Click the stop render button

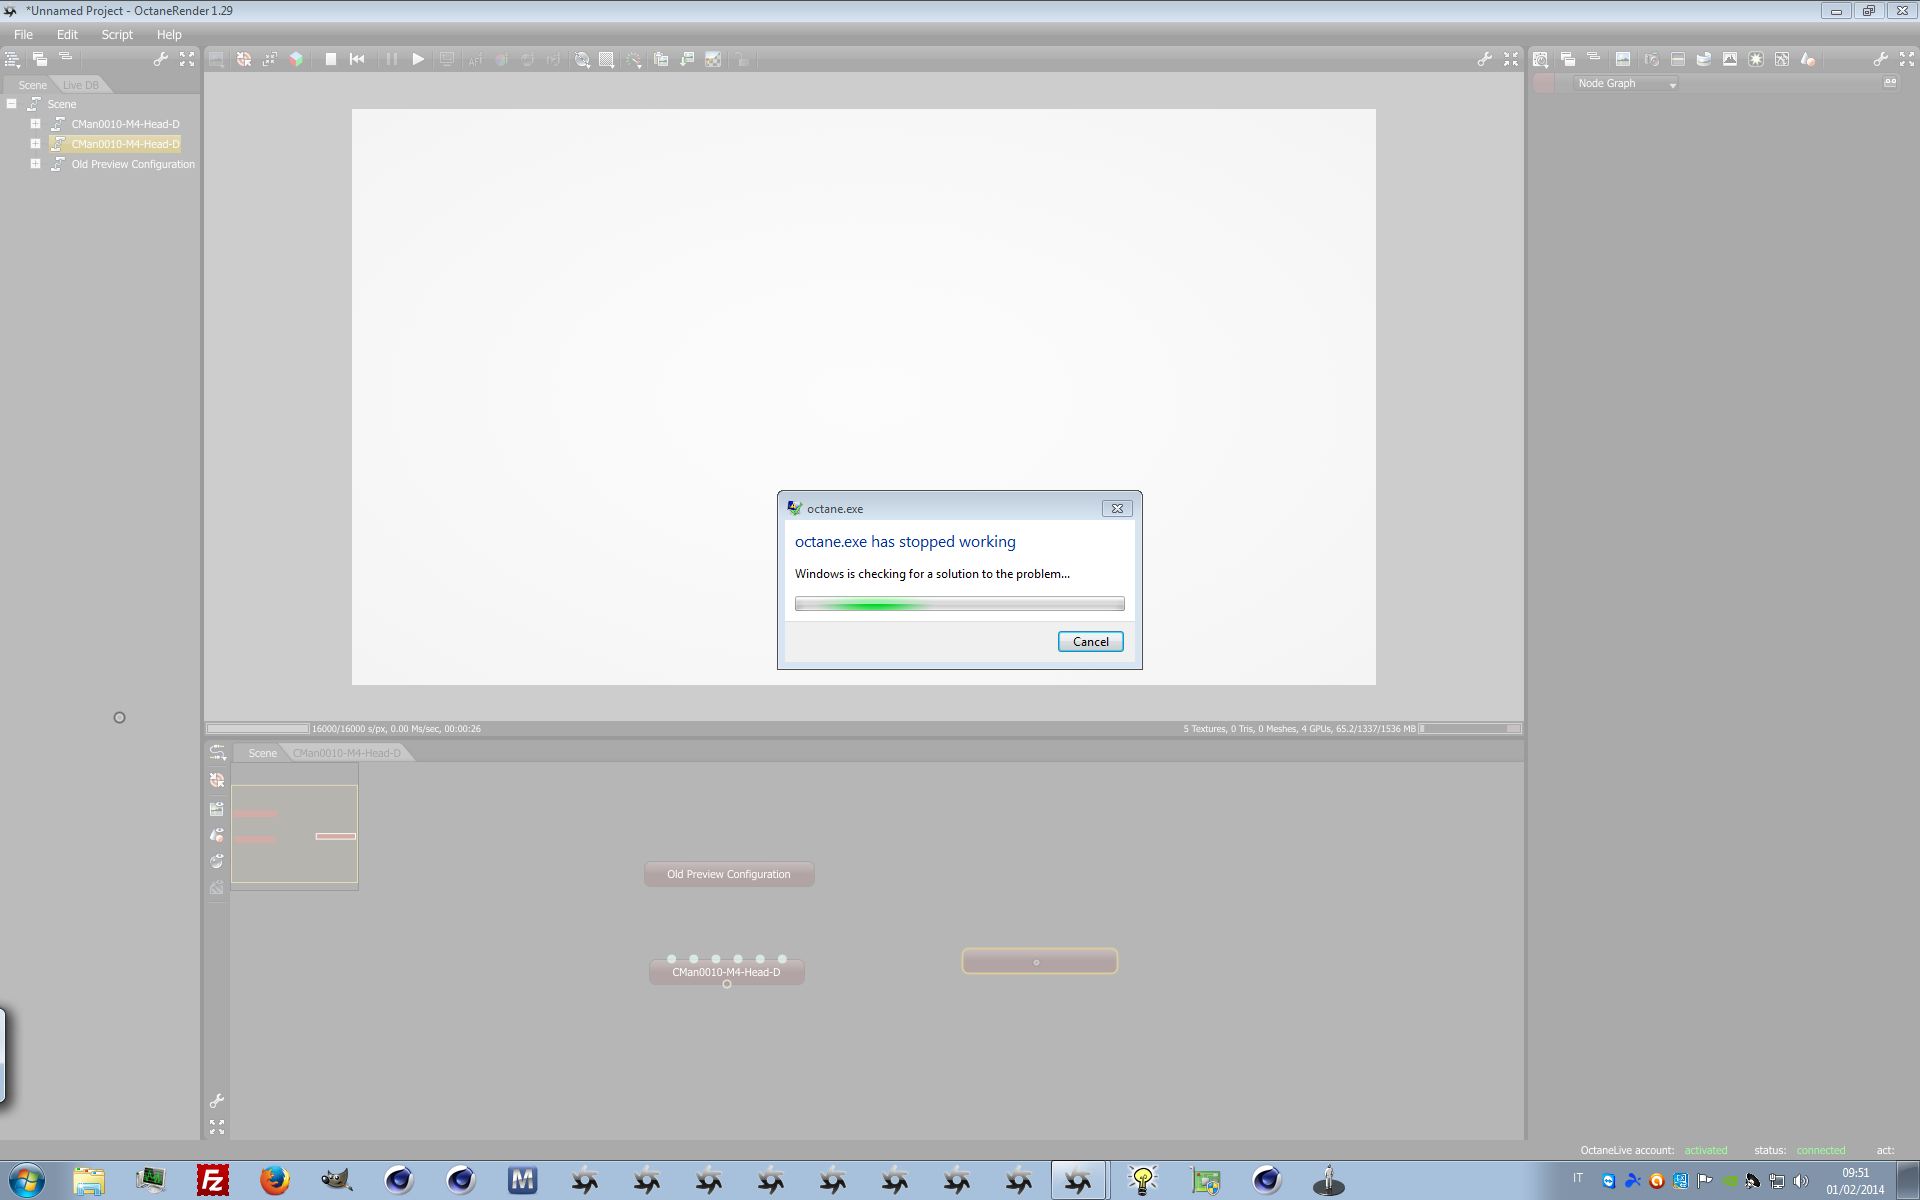(330, 60)
